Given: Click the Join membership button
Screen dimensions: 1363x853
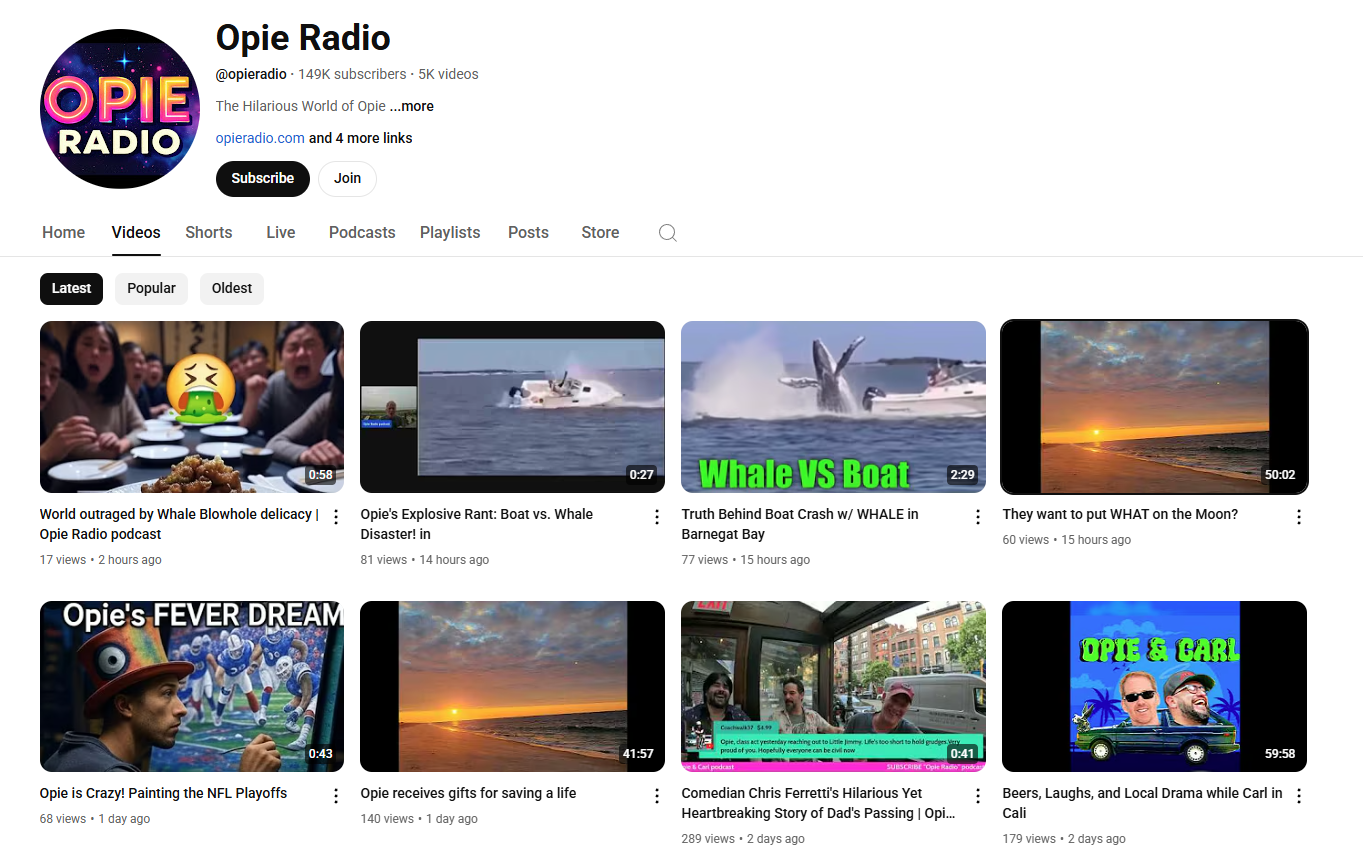Looking at the screenshot, I should tap(347, 178).
